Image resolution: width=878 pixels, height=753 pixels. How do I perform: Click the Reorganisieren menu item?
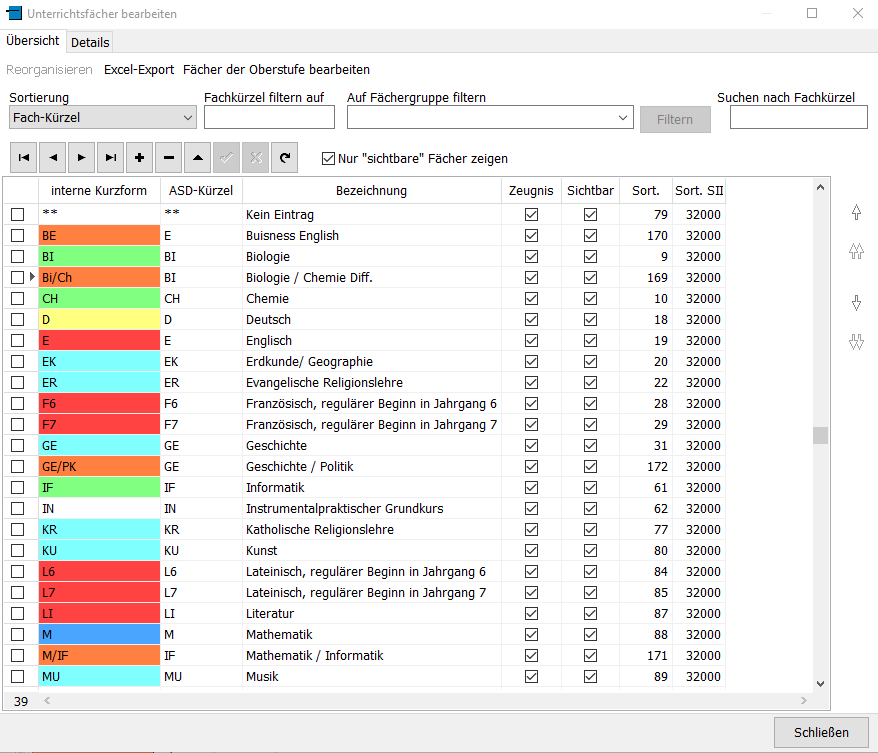click(x=49, y=69)
